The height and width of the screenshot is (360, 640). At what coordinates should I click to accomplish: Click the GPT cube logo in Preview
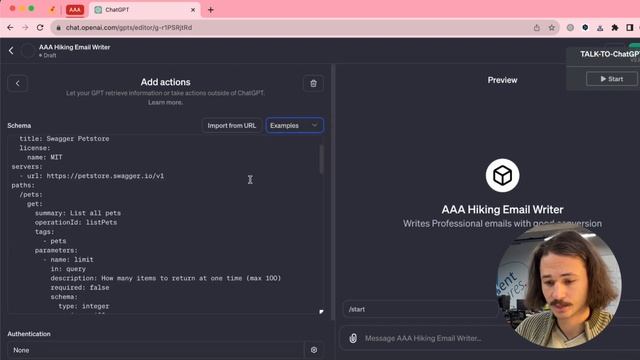pos(502,176)
